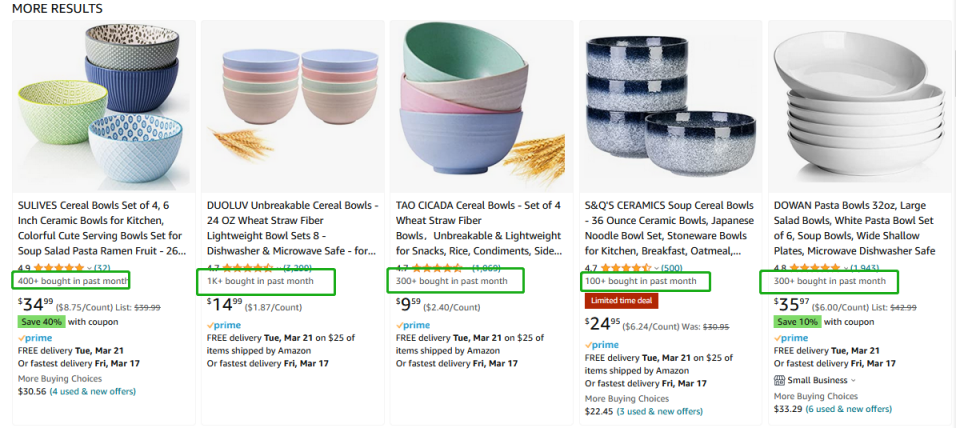Click the Prime logo under TAO CICADA bowls
The image size is (956, 428).
413,325
